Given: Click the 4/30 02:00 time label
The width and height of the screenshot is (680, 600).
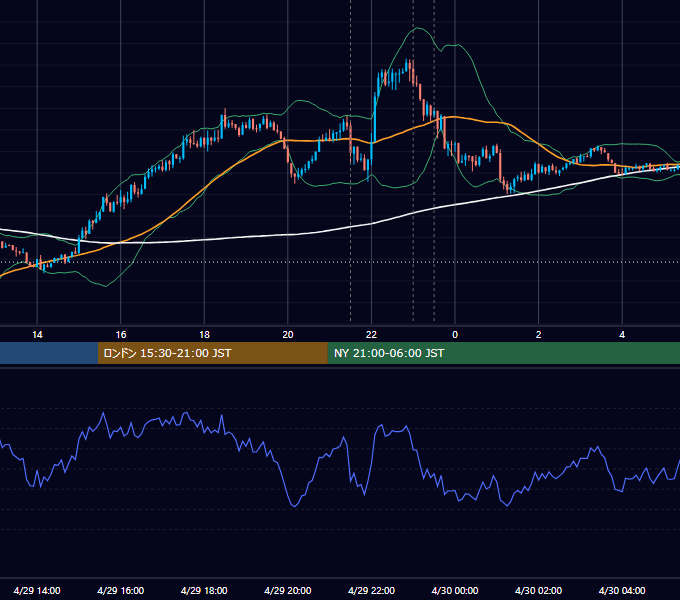Looking at the screenshot, I should pyautogui.click(x=538, y=590).
